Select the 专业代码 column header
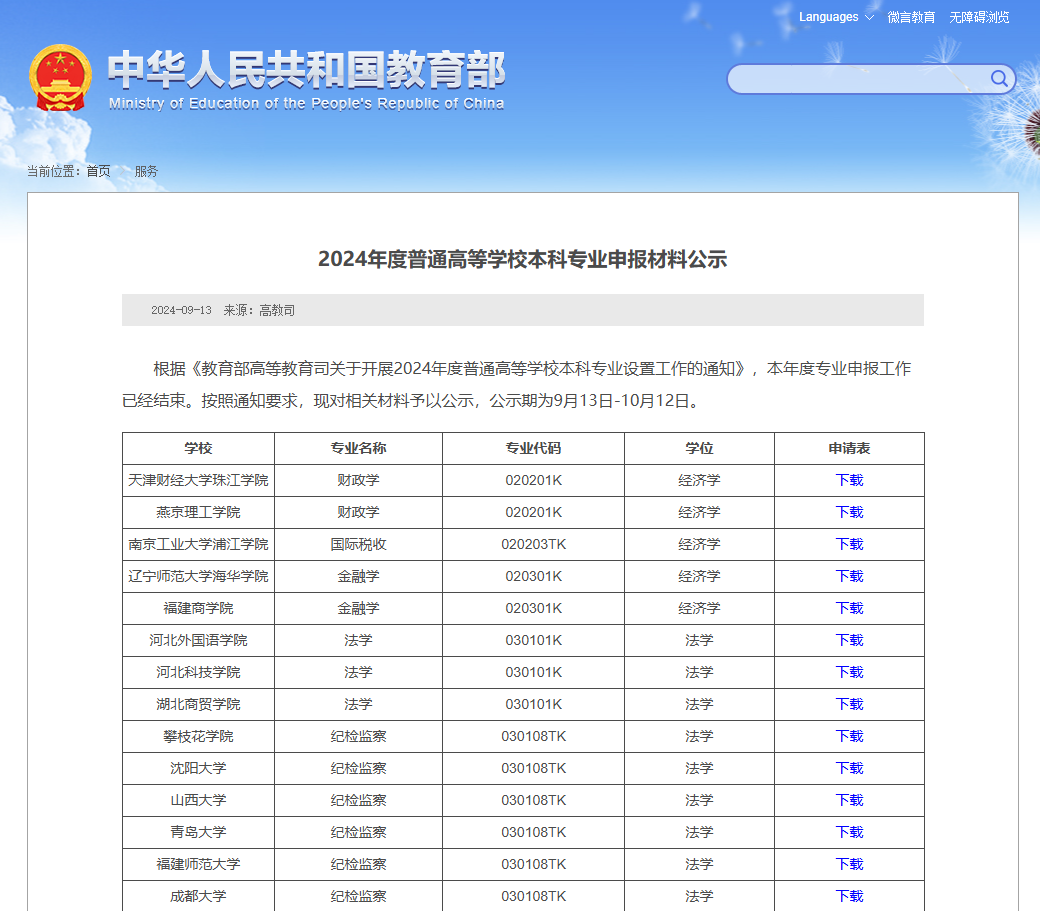 pos(533,448)
